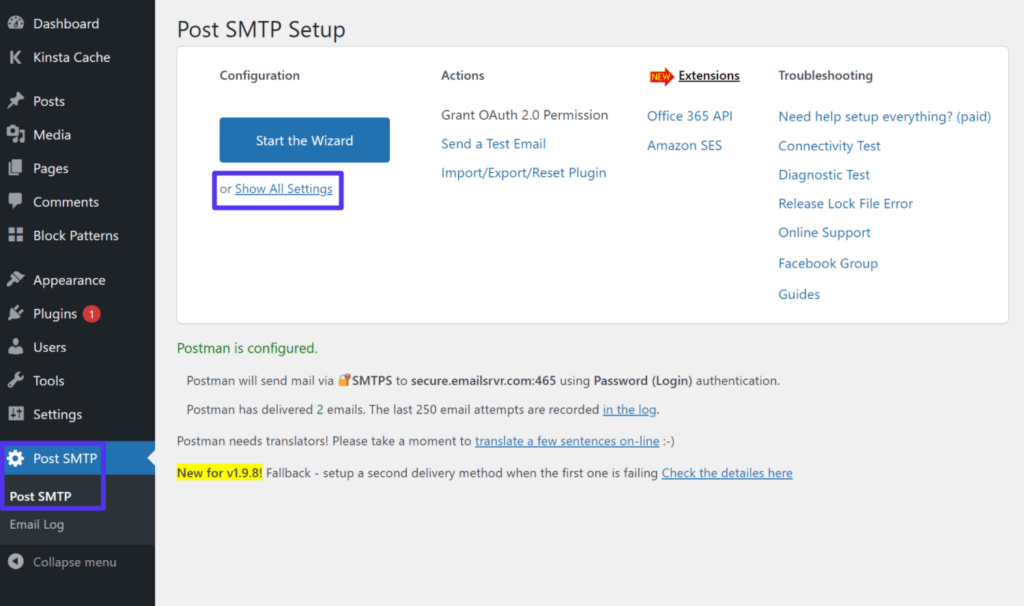Screen dimensions: 1024x606
Task: Click Send a Test Email
Action: pos(493,143)
